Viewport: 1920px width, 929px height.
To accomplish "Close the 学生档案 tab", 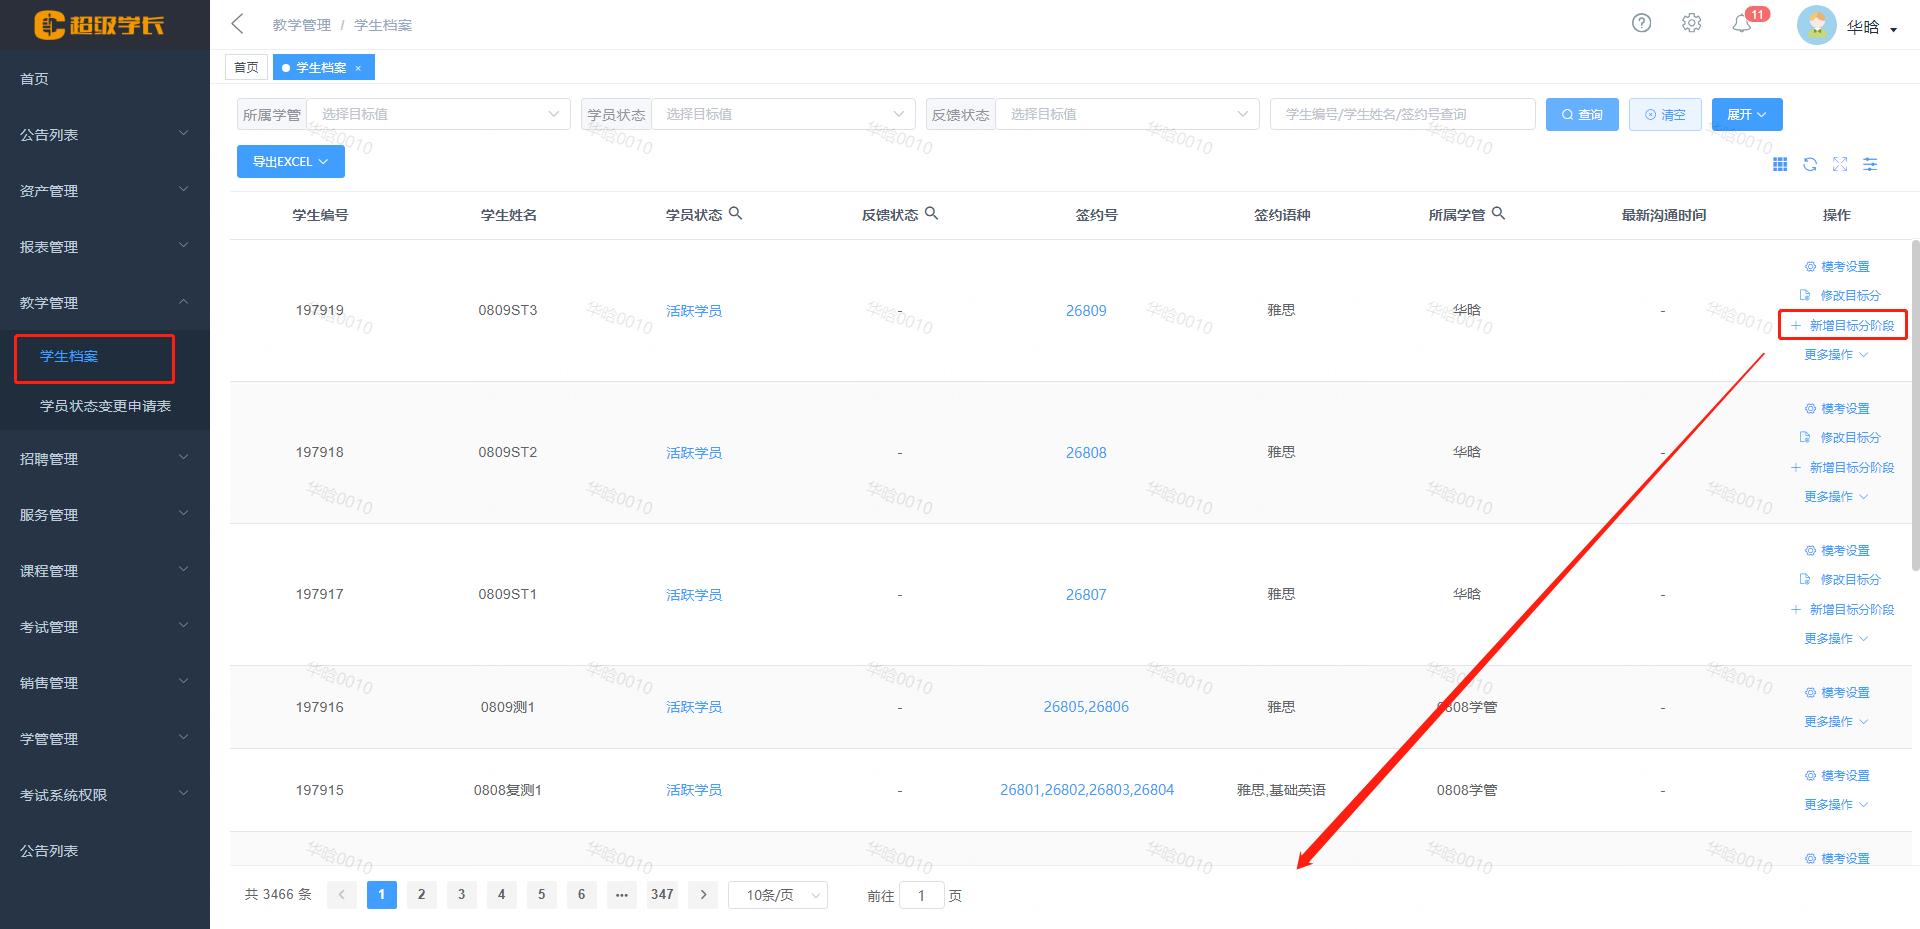I will (359, 67).
